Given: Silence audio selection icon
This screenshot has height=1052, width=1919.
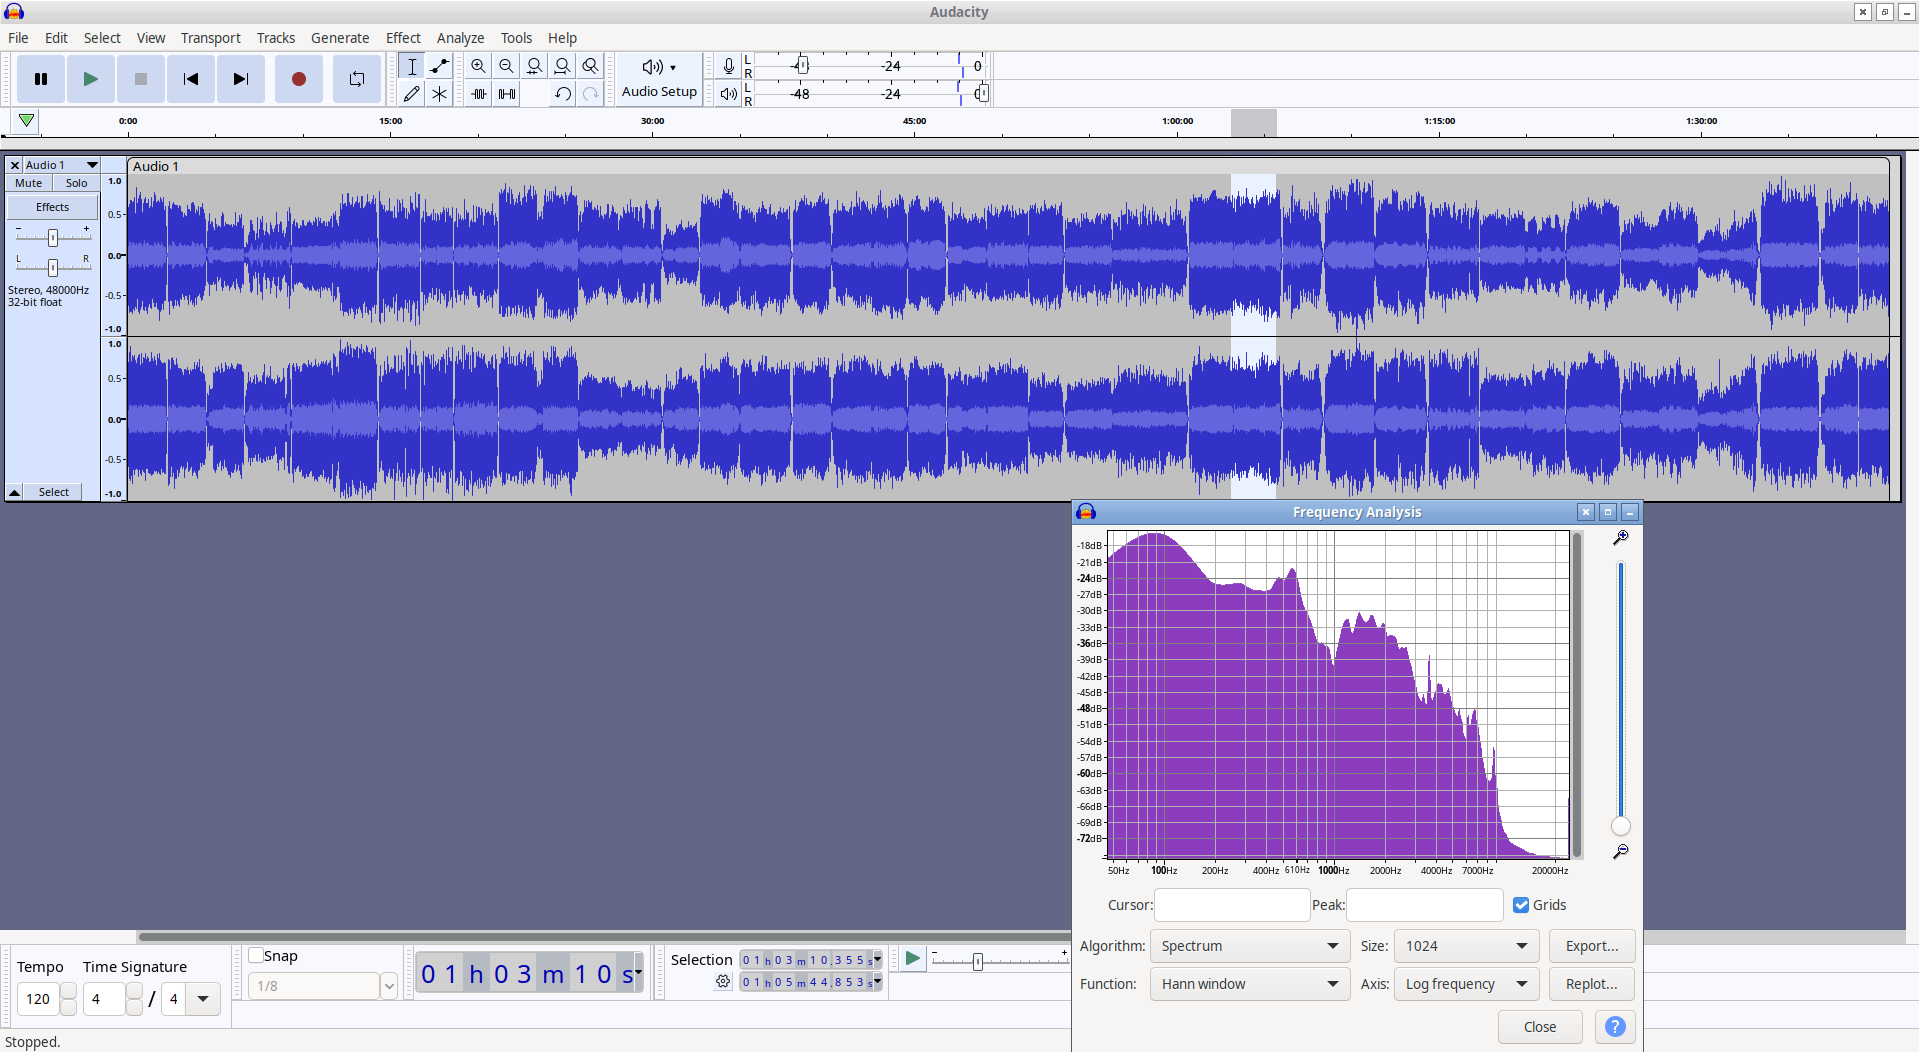Looking at the screenshot, I should click(x=507, y=94).
